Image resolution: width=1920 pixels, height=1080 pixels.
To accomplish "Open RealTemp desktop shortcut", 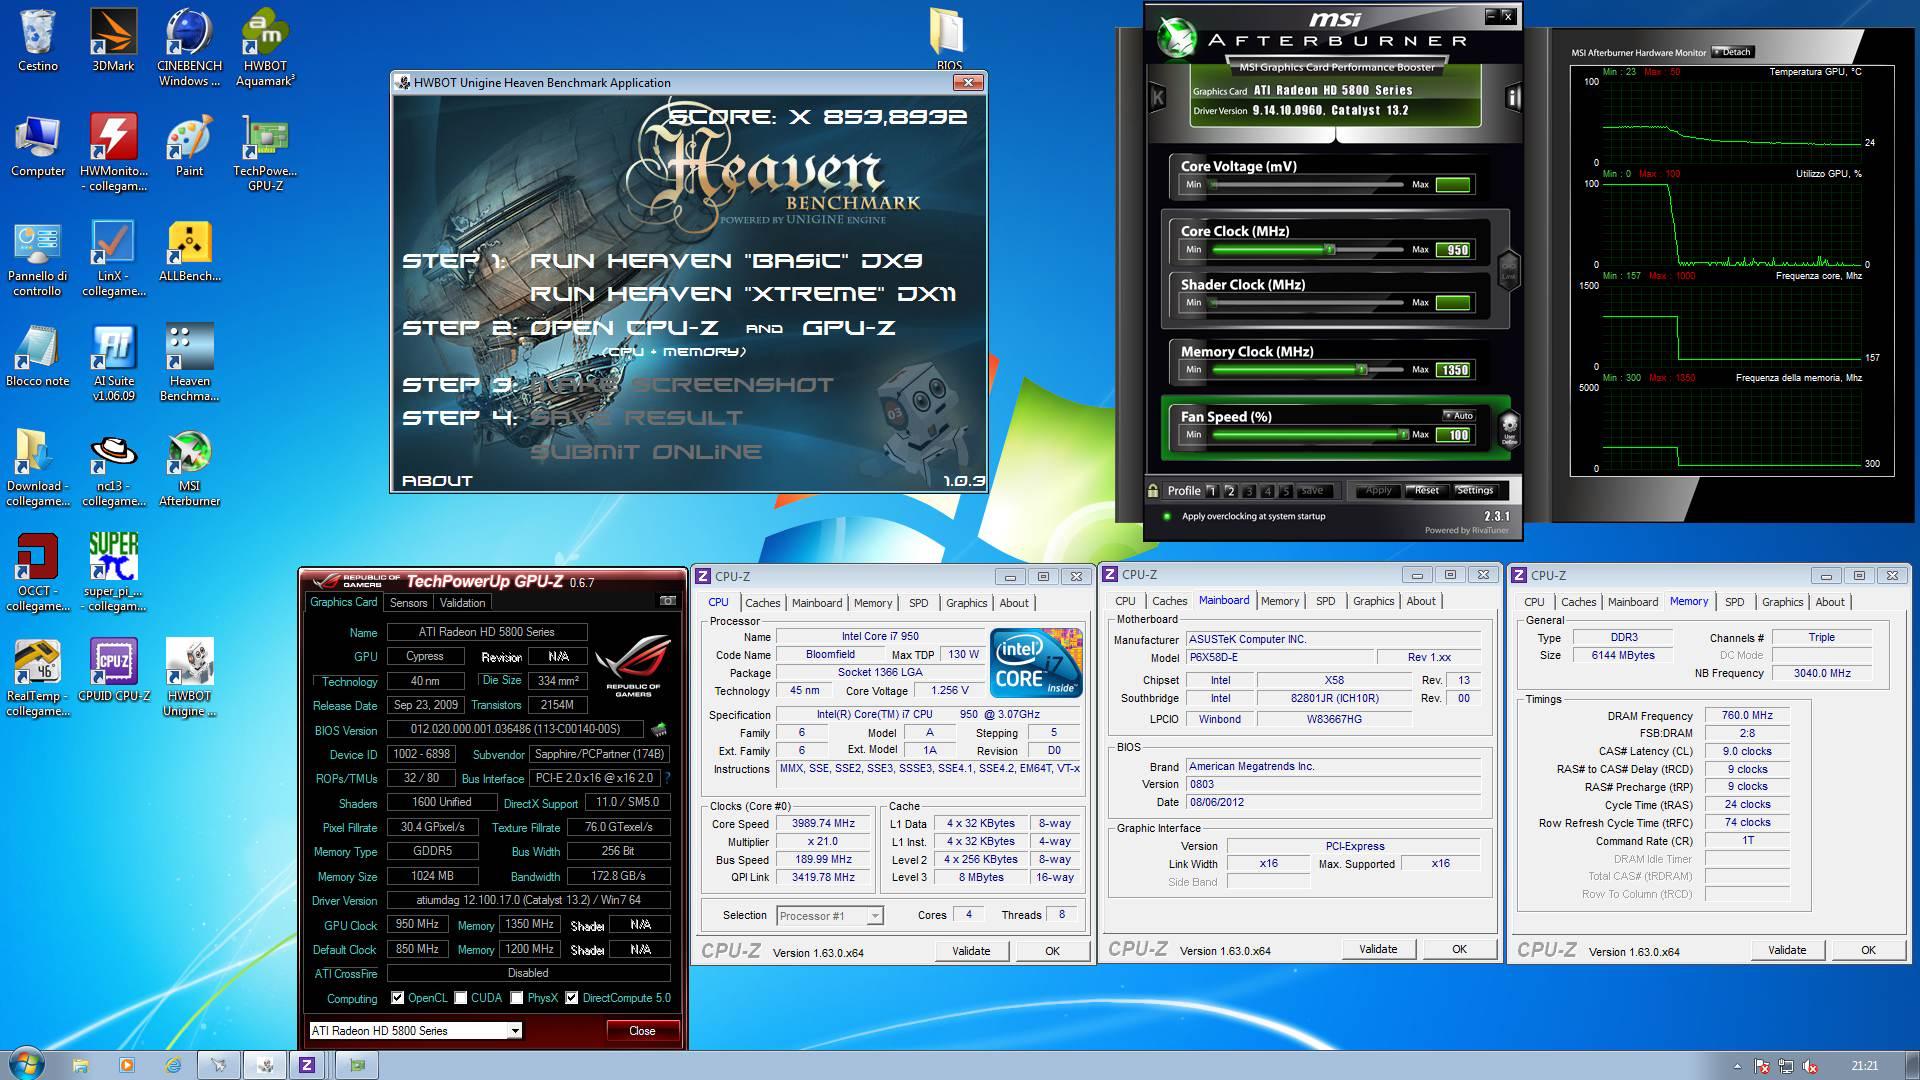I will (37, 677).
